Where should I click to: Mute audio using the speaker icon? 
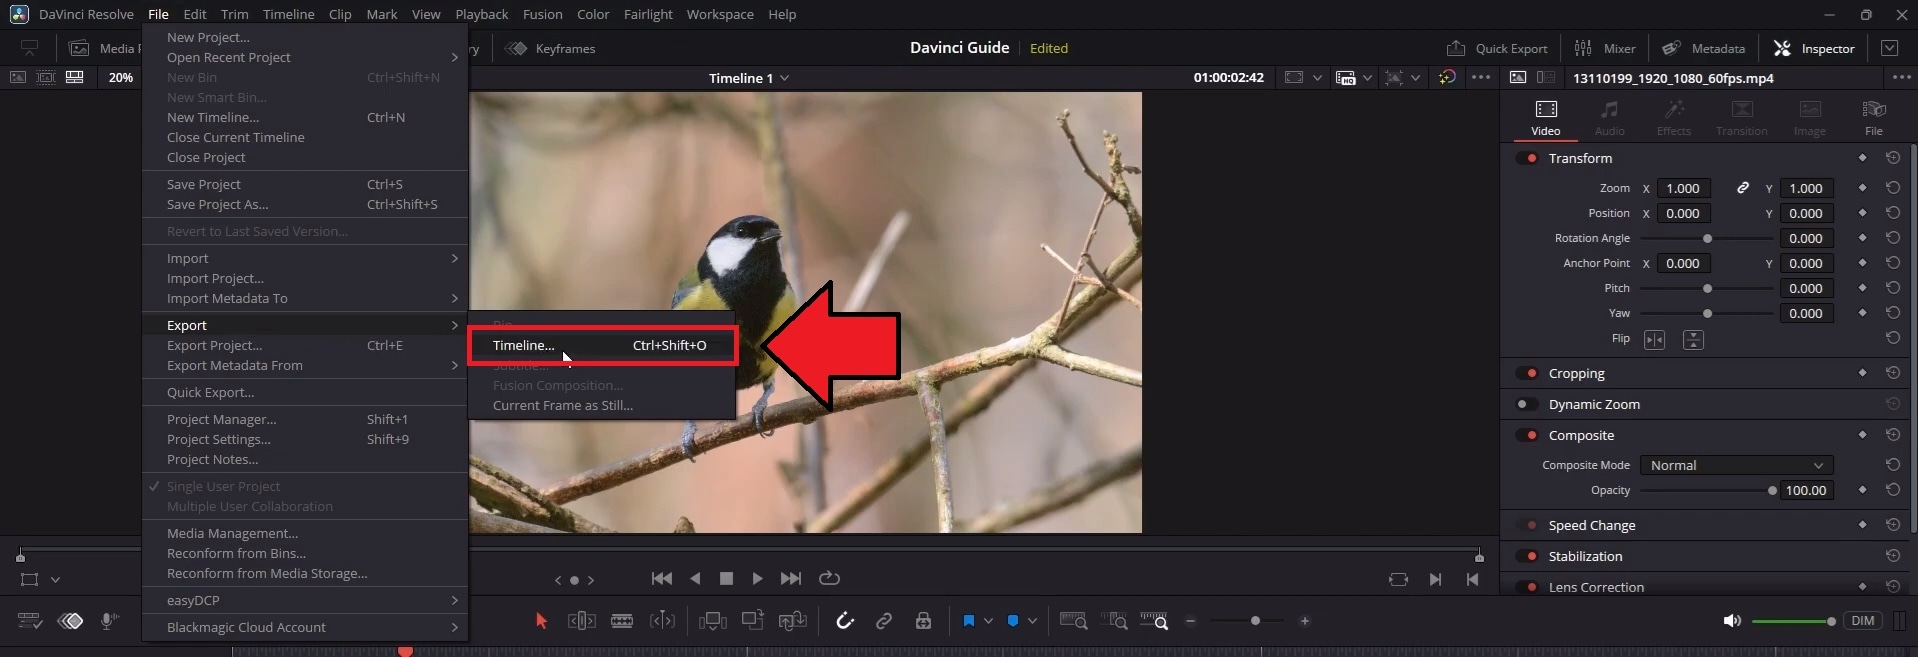[x=1732, y=621]
